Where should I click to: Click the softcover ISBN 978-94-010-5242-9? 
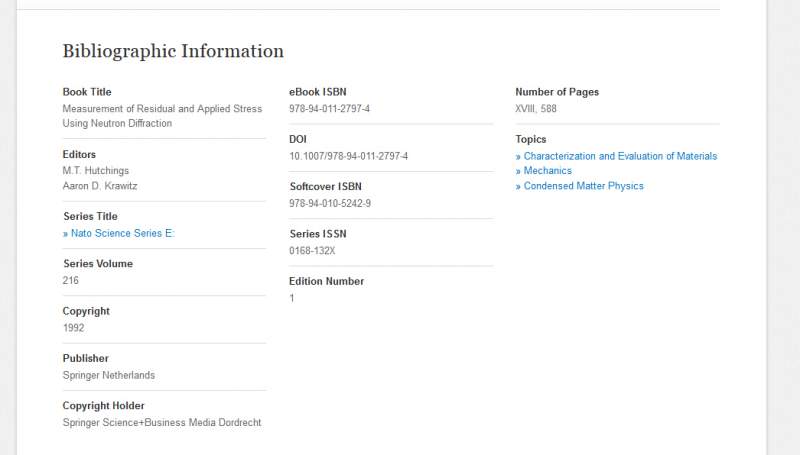330,203
